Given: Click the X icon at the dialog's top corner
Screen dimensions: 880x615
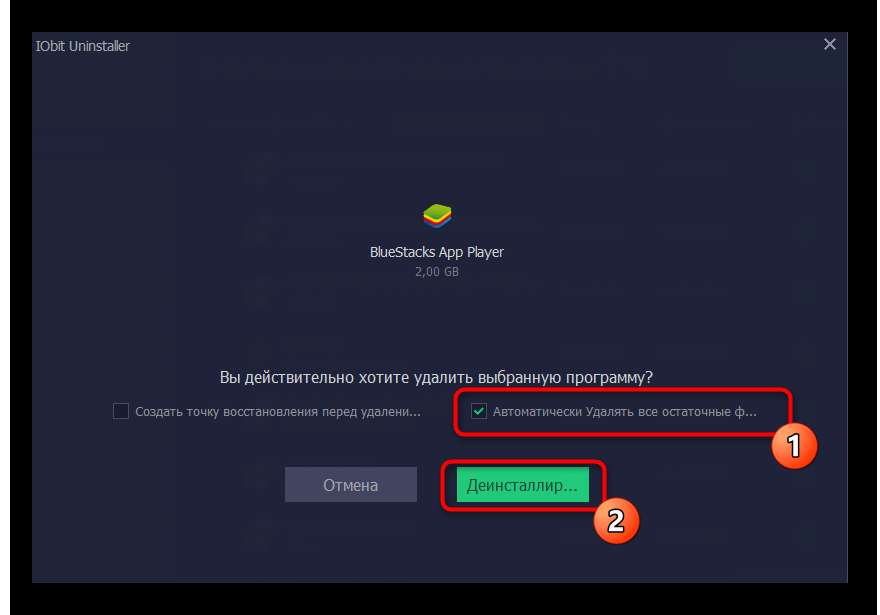Looking at the screenshot, I should coord(829,44).
